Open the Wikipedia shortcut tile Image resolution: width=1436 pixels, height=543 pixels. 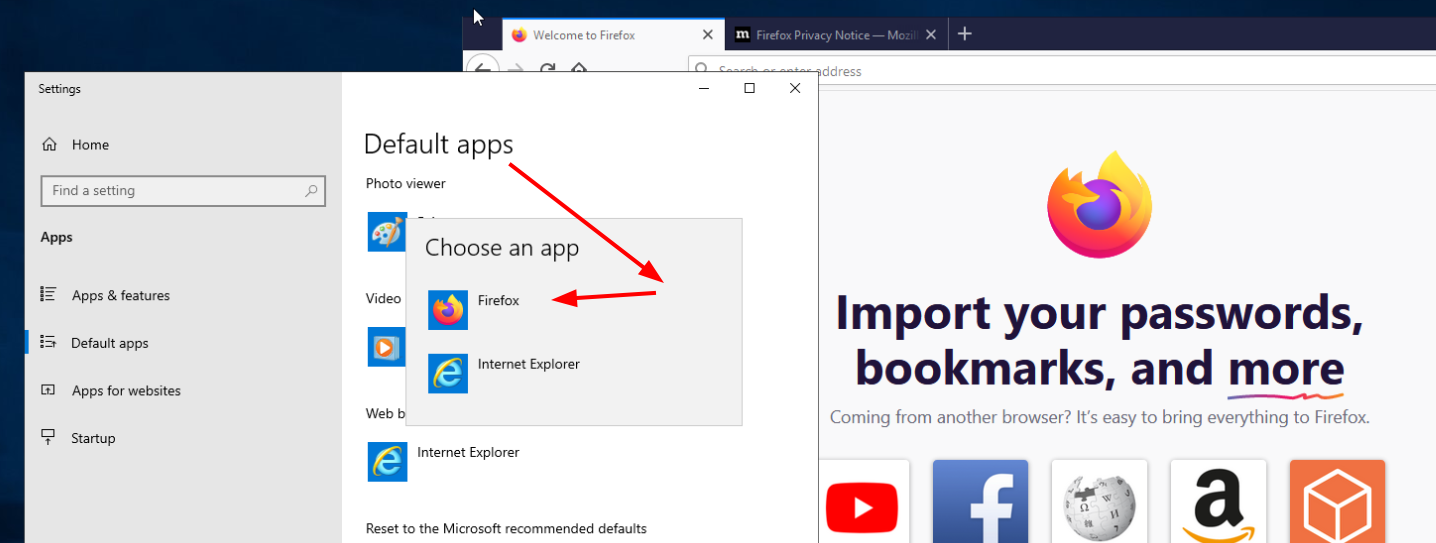pyautogui.click(x=1099, y=501)
